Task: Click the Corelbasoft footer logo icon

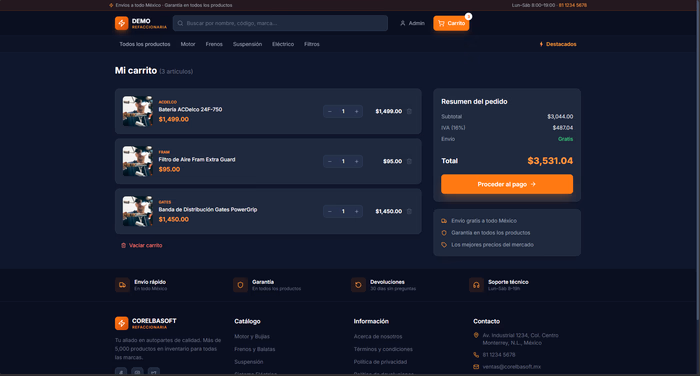Action: tap(121, 323)
